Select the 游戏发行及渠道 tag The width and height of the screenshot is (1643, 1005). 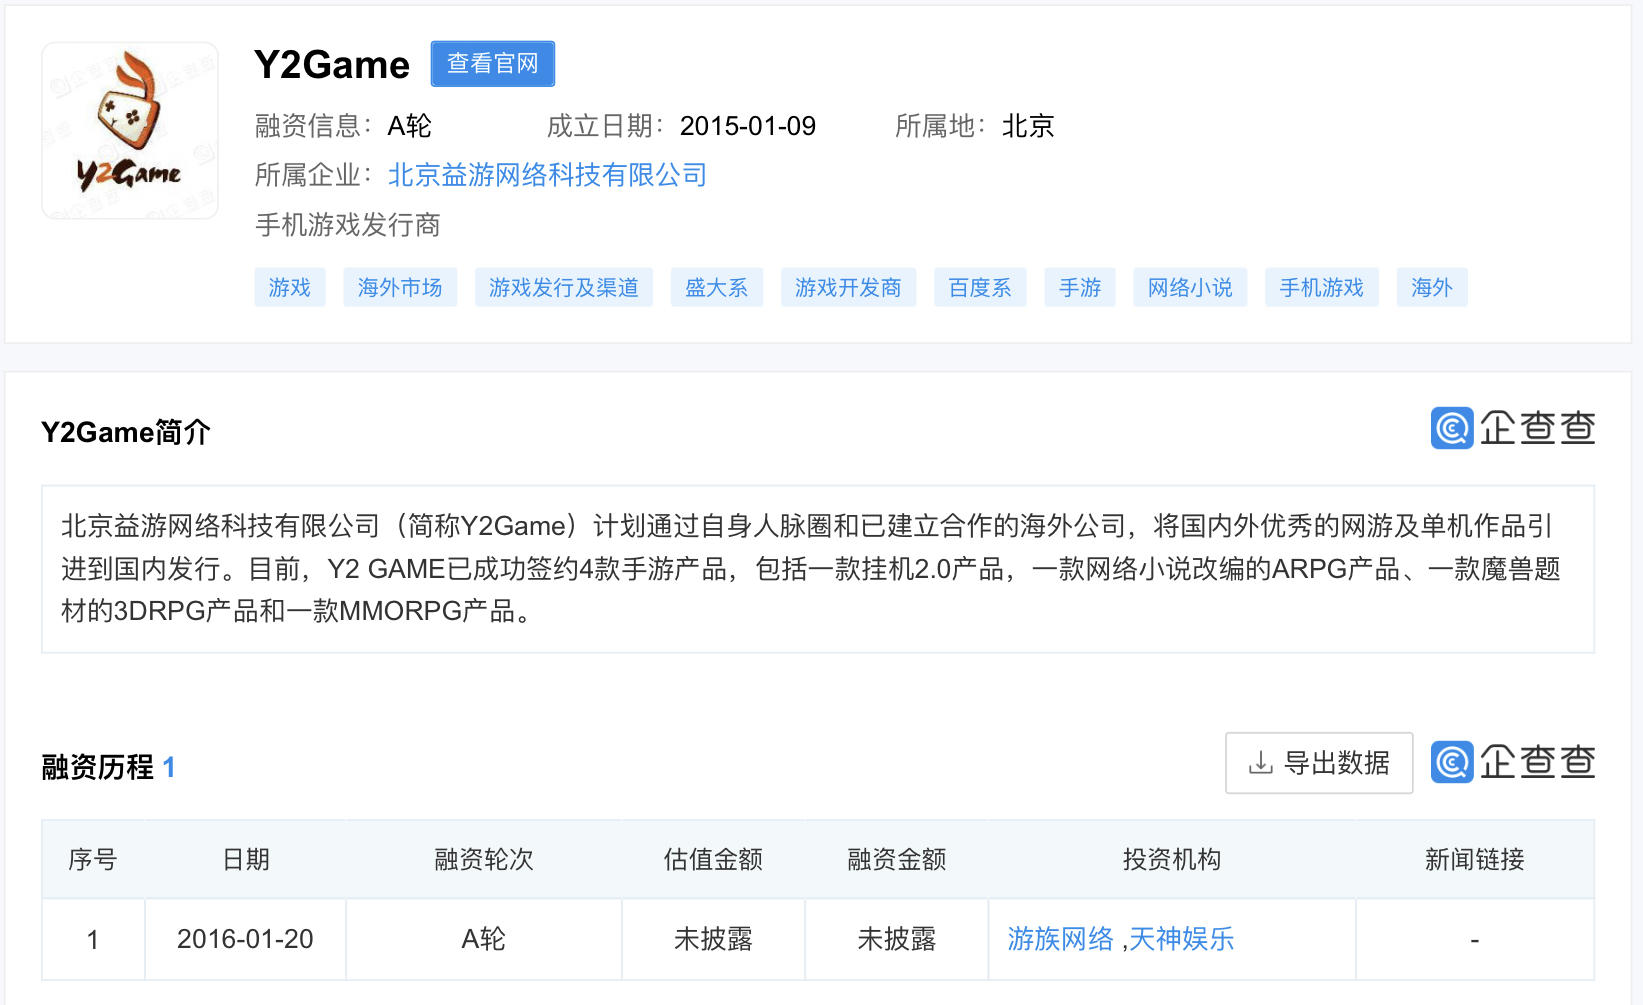coord(564,288)
